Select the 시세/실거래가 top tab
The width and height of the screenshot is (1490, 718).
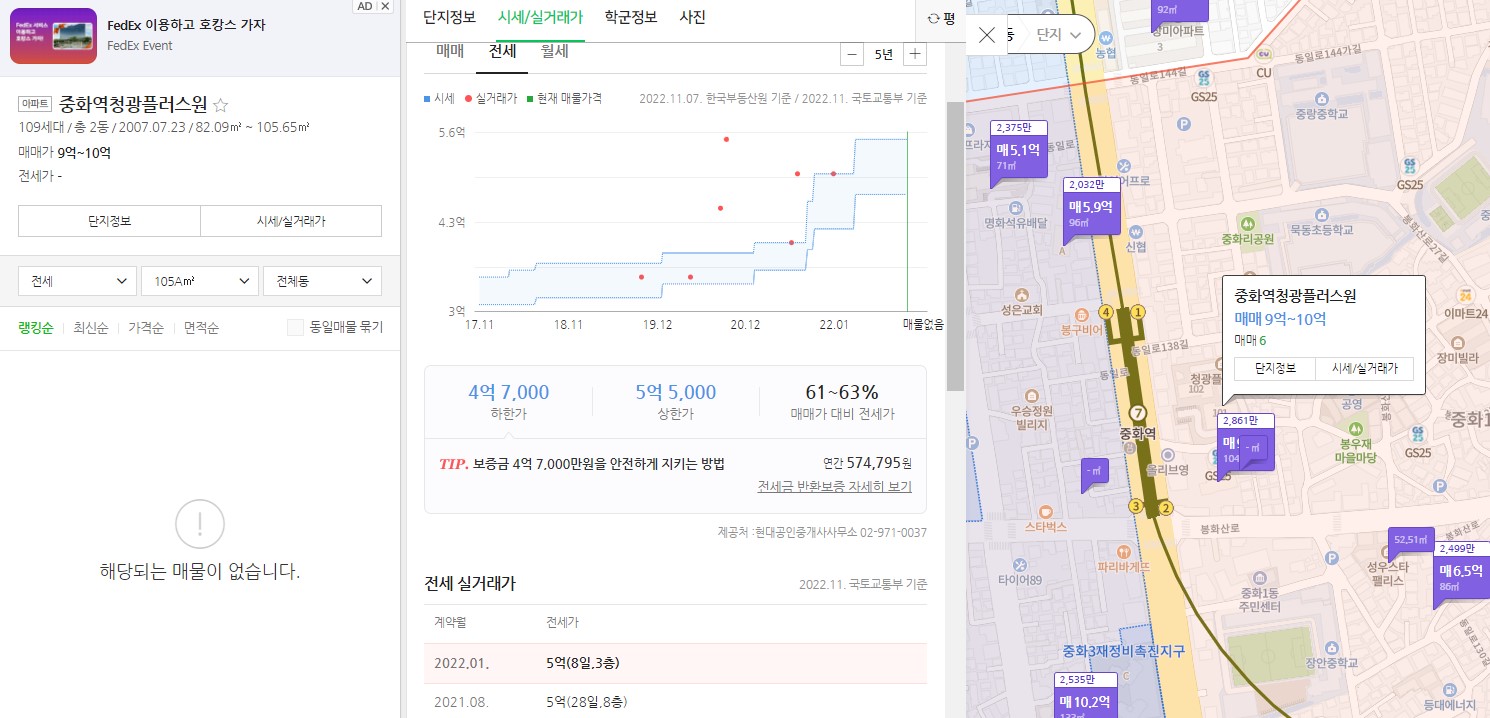540,17
